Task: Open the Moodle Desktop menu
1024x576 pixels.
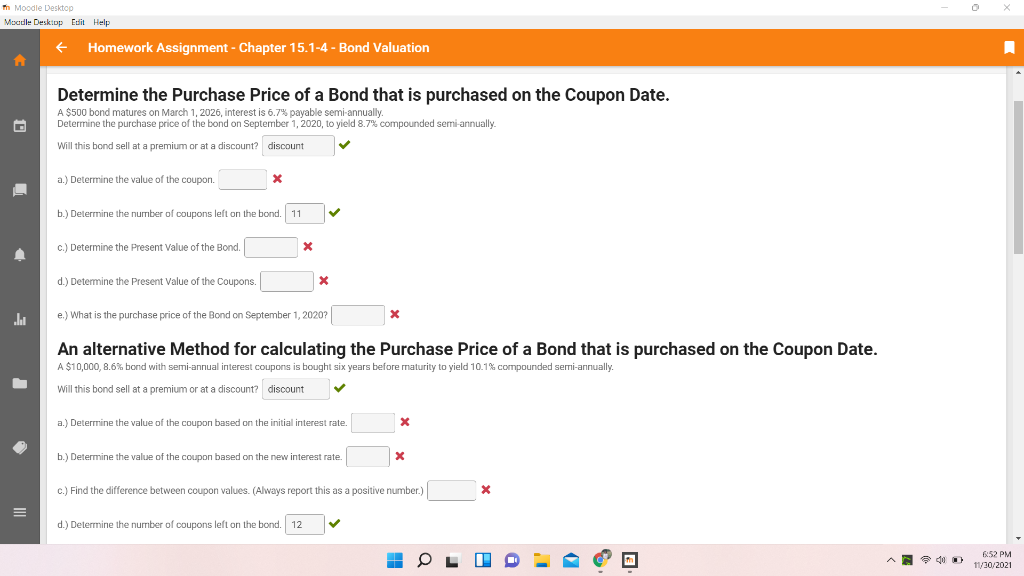Action: 33,22
